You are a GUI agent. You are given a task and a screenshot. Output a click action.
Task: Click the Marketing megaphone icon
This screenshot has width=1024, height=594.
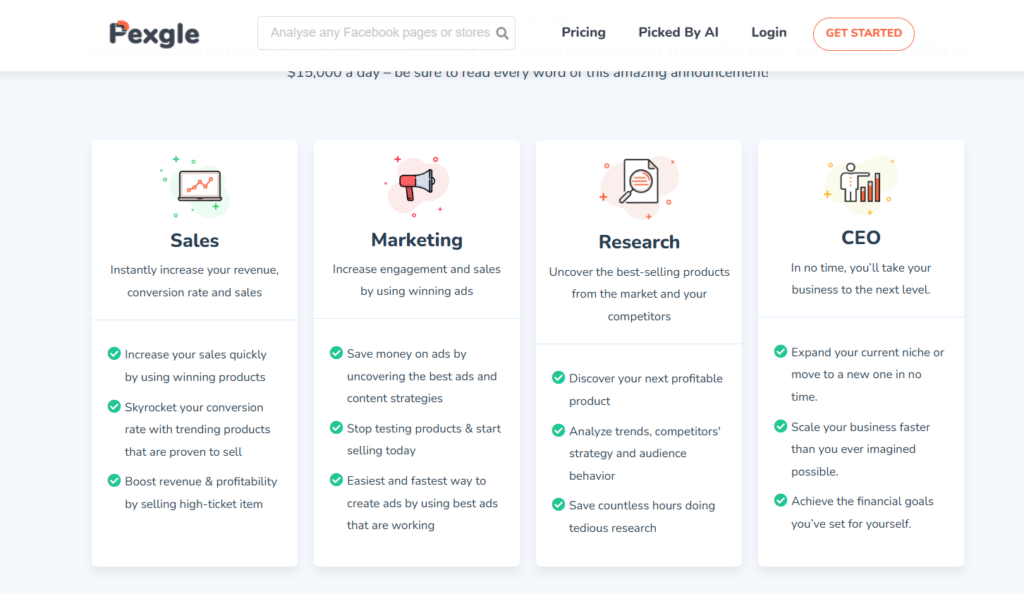tap(417, 184)
